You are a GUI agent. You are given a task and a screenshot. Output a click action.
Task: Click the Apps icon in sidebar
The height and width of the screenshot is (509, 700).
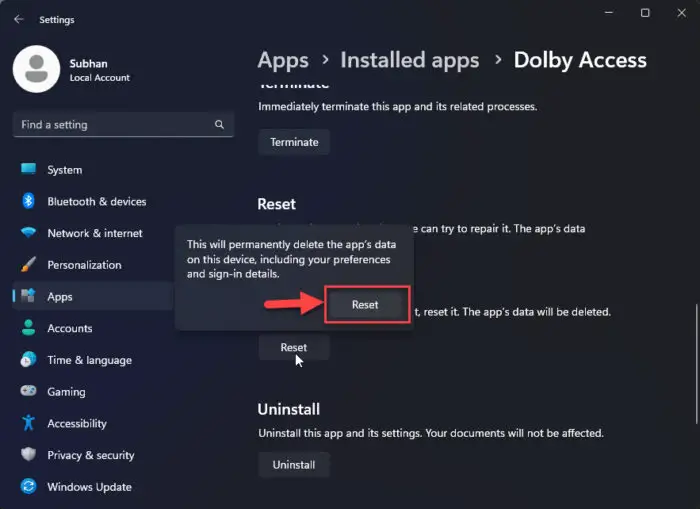(x=29, y=296)
